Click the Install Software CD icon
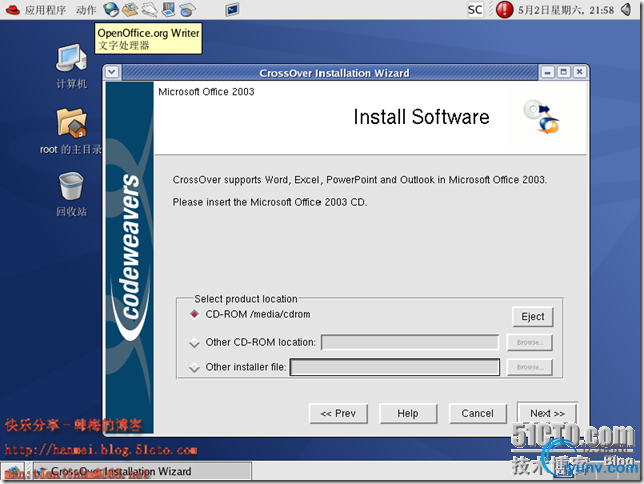This screenshot has height=484, width=644. point(542,117)
